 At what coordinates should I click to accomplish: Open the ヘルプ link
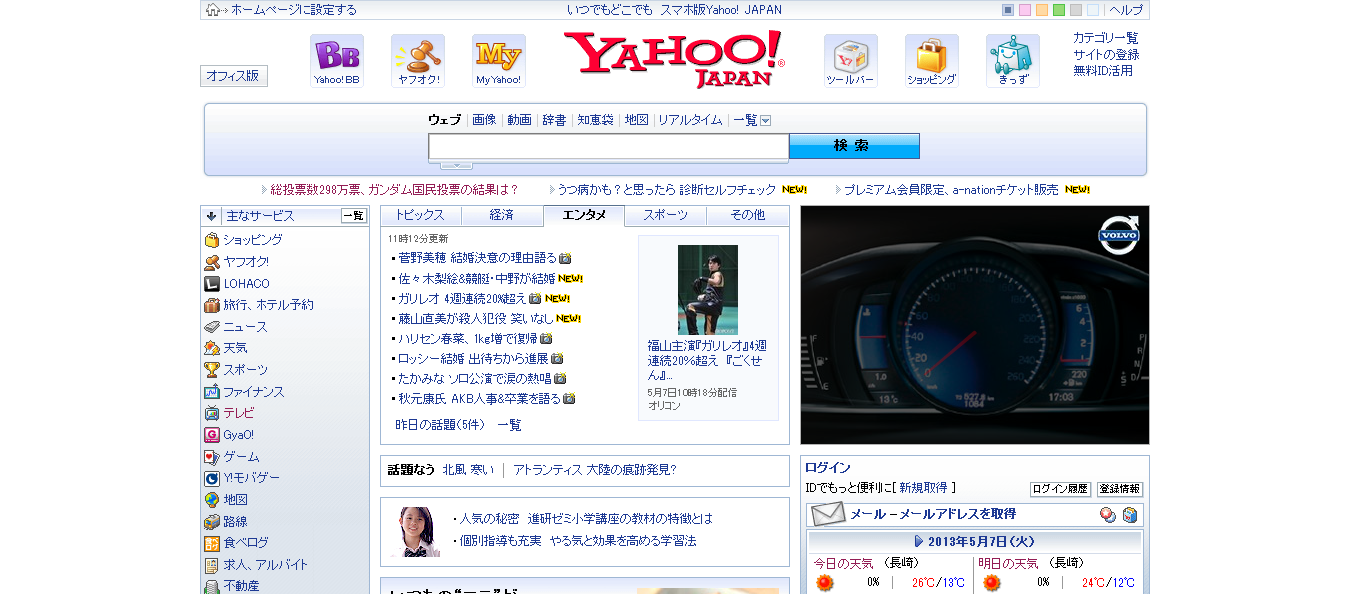coord(1126,10)
